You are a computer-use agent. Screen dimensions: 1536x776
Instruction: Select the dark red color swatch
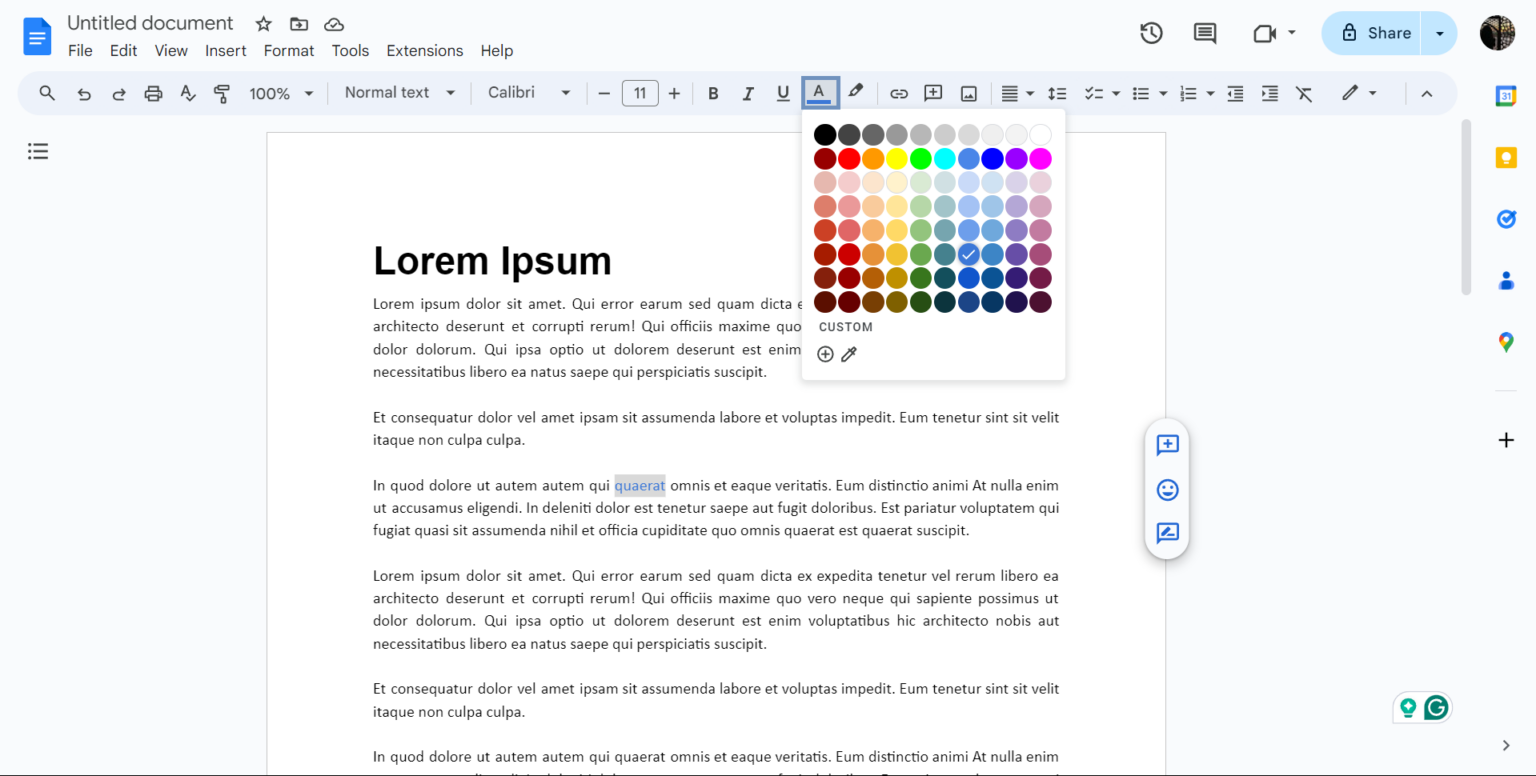click(825, 158)
